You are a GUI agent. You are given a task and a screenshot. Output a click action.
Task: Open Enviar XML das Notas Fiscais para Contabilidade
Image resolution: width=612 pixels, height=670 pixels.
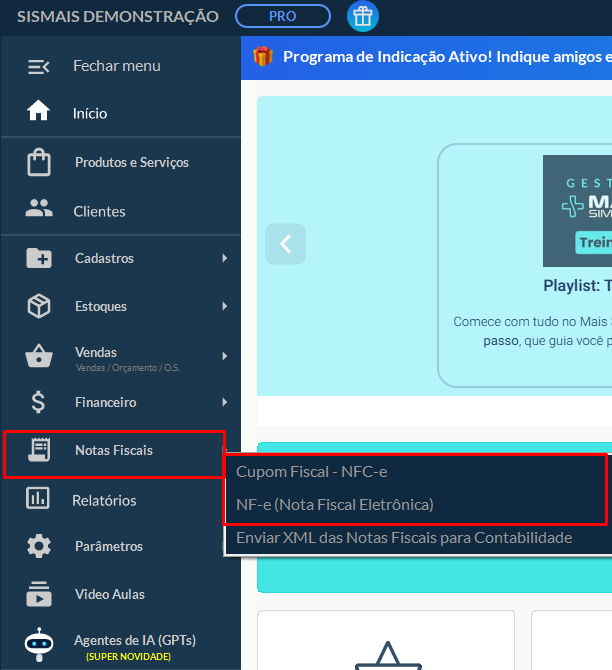(404, 538)
